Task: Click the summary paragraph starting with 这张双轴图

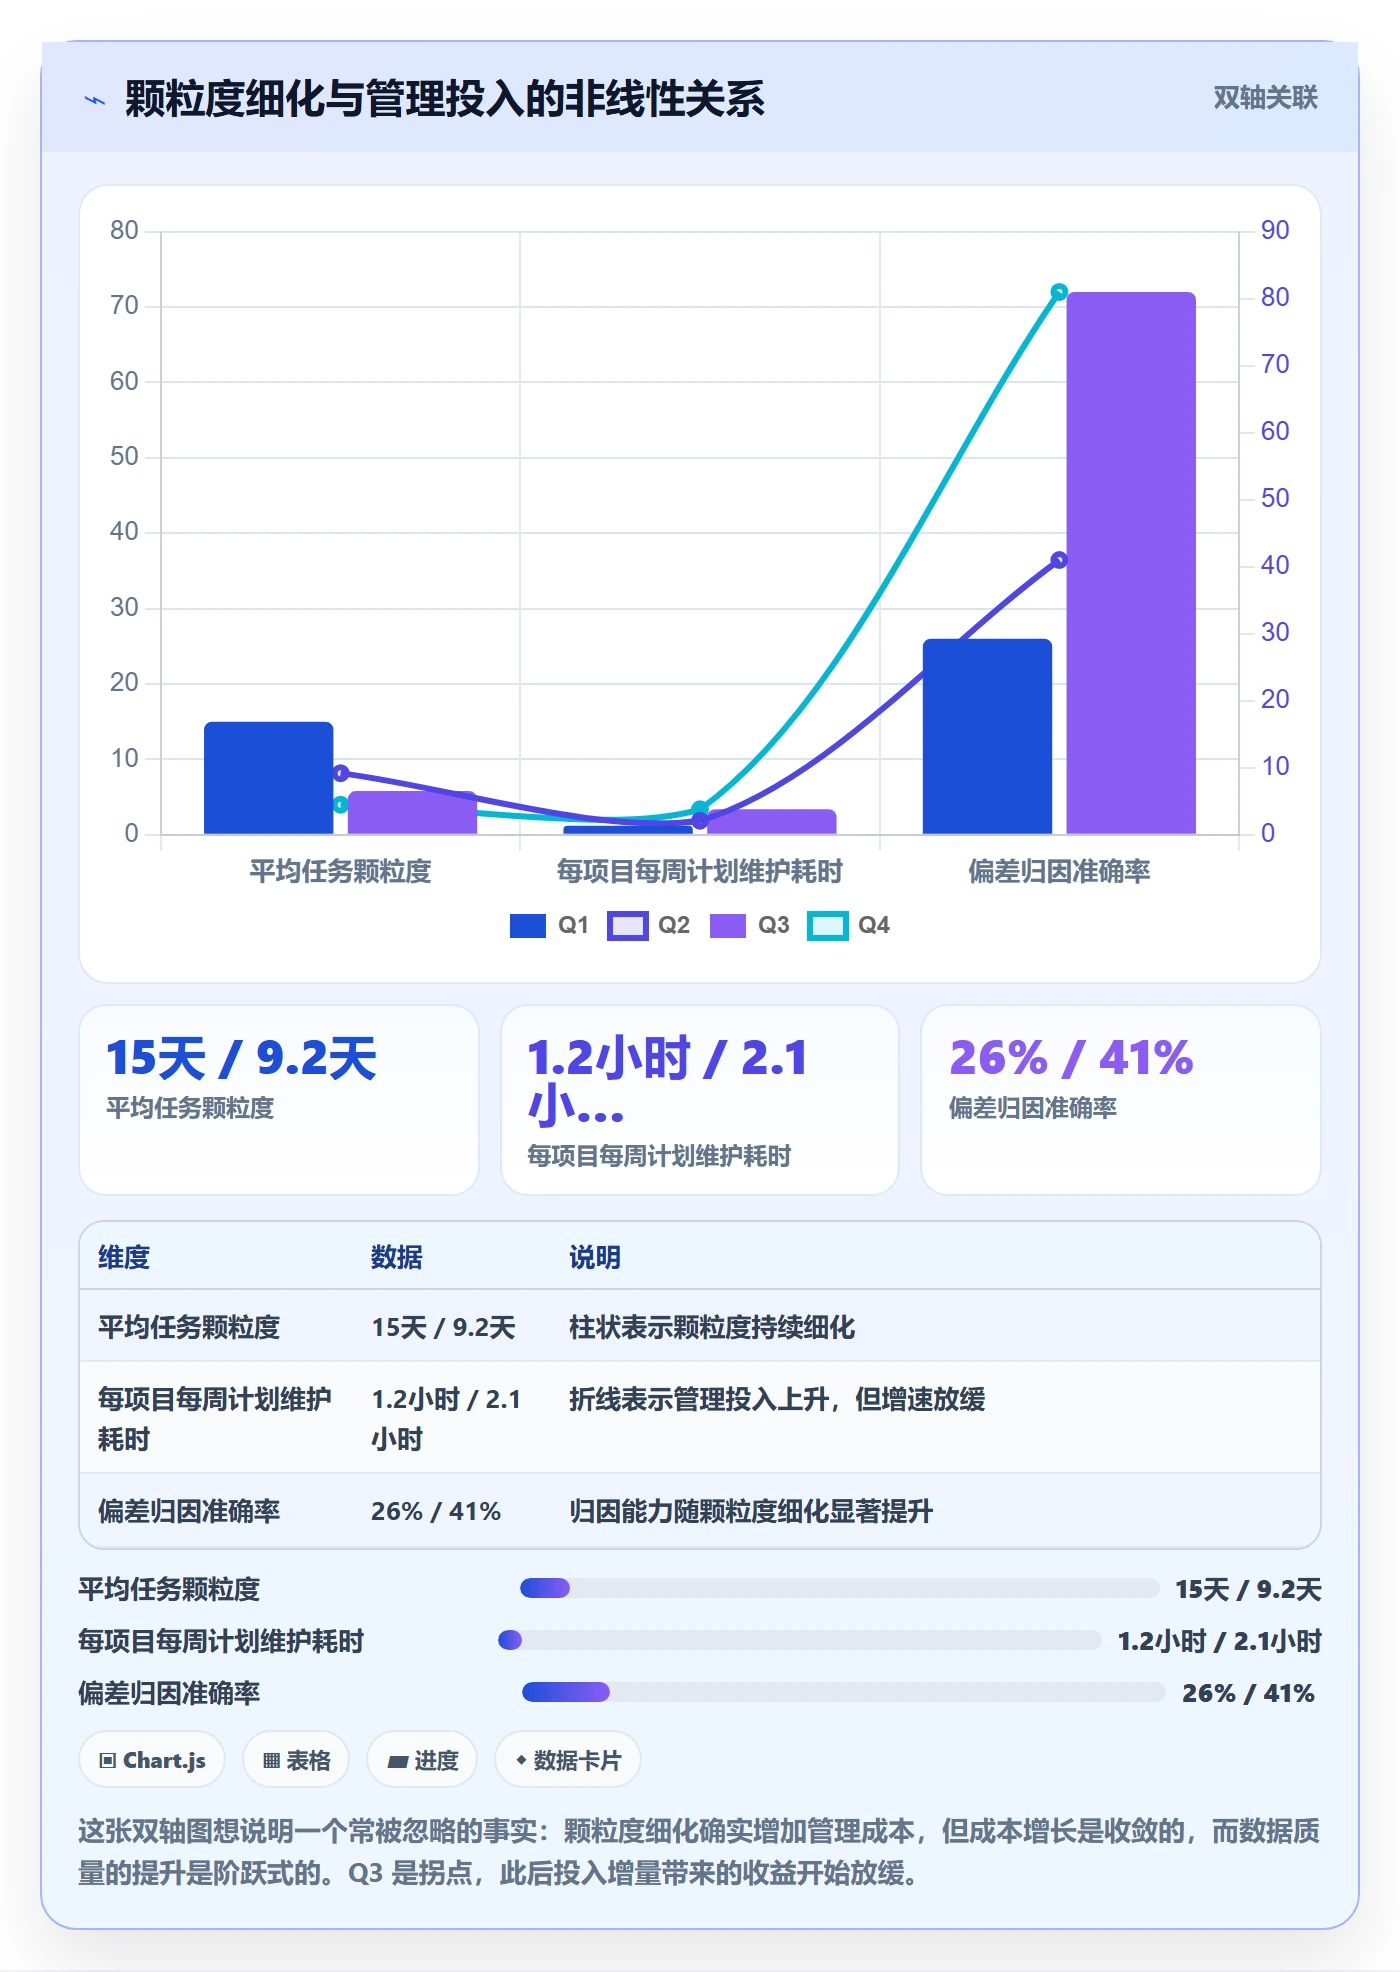Action: (x=699, y=1852)
